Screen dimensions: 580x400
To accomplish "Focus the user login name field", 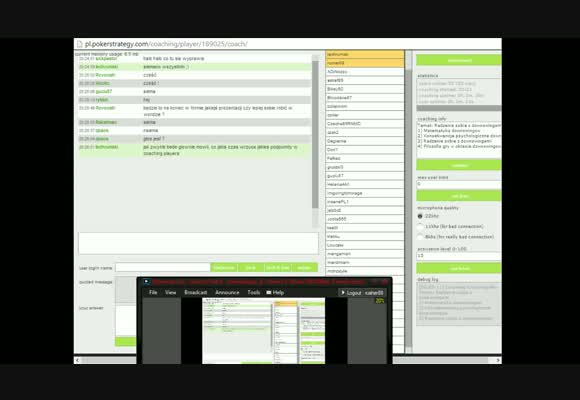I will coord(163,268).
